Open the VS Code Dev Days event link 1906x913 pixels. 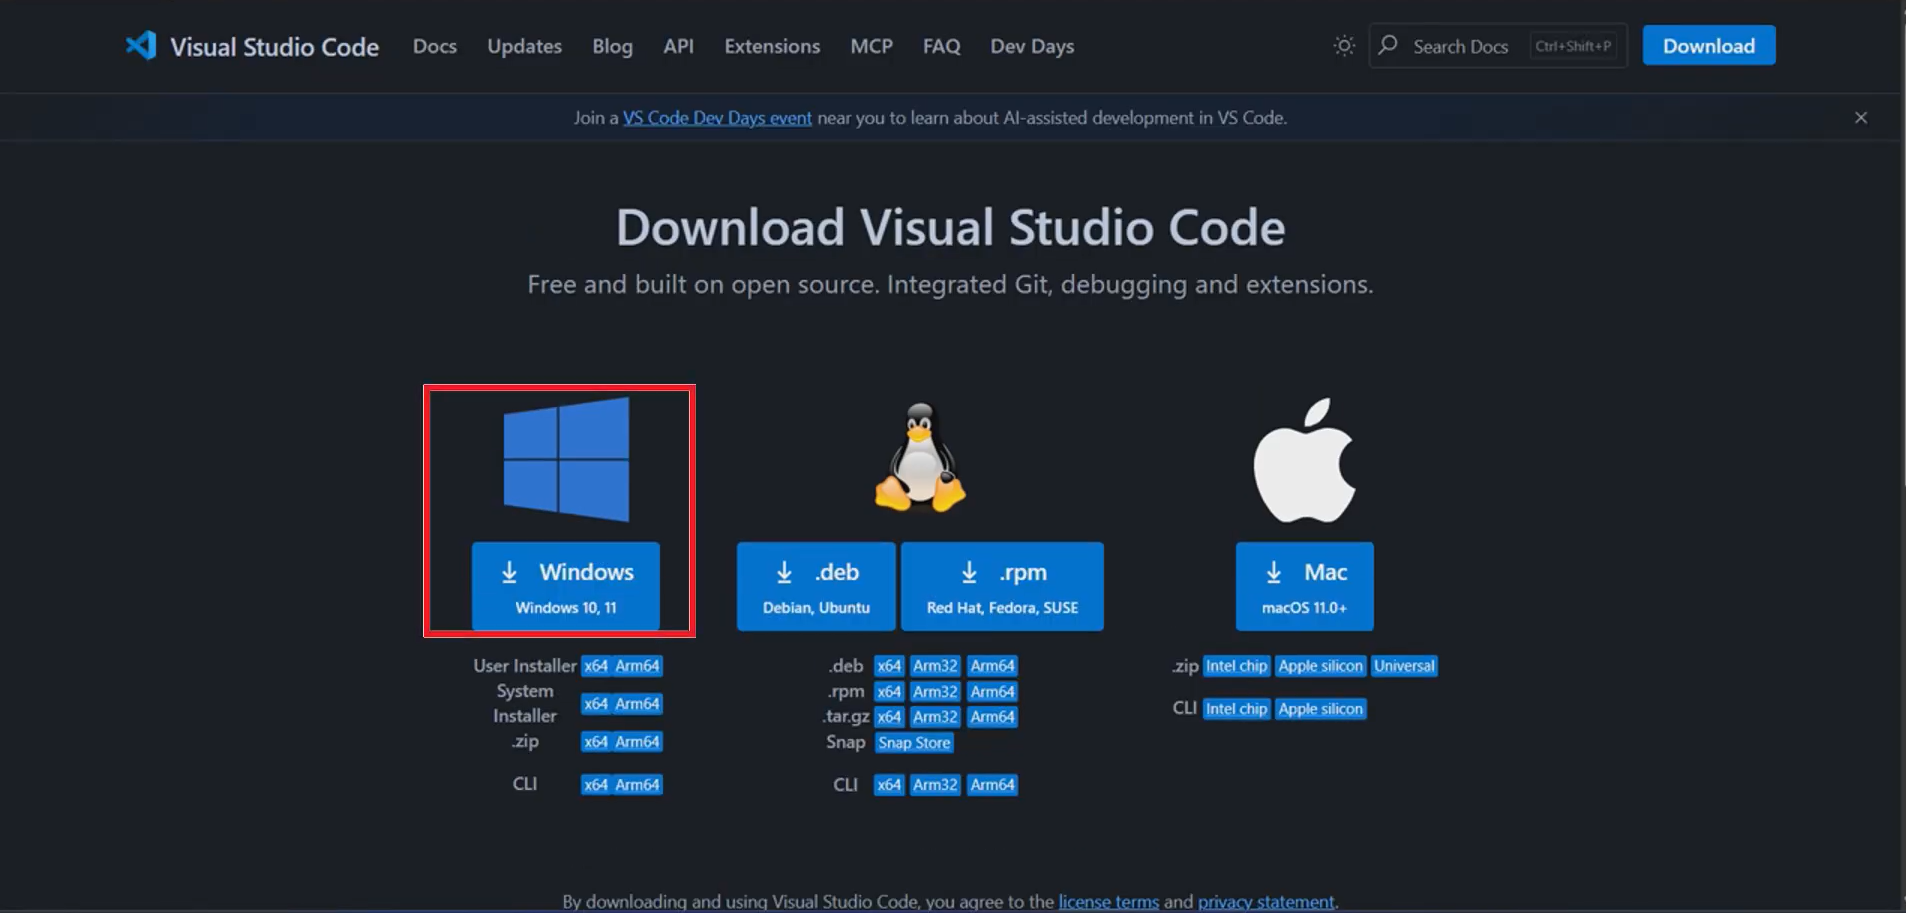(716, 117)
